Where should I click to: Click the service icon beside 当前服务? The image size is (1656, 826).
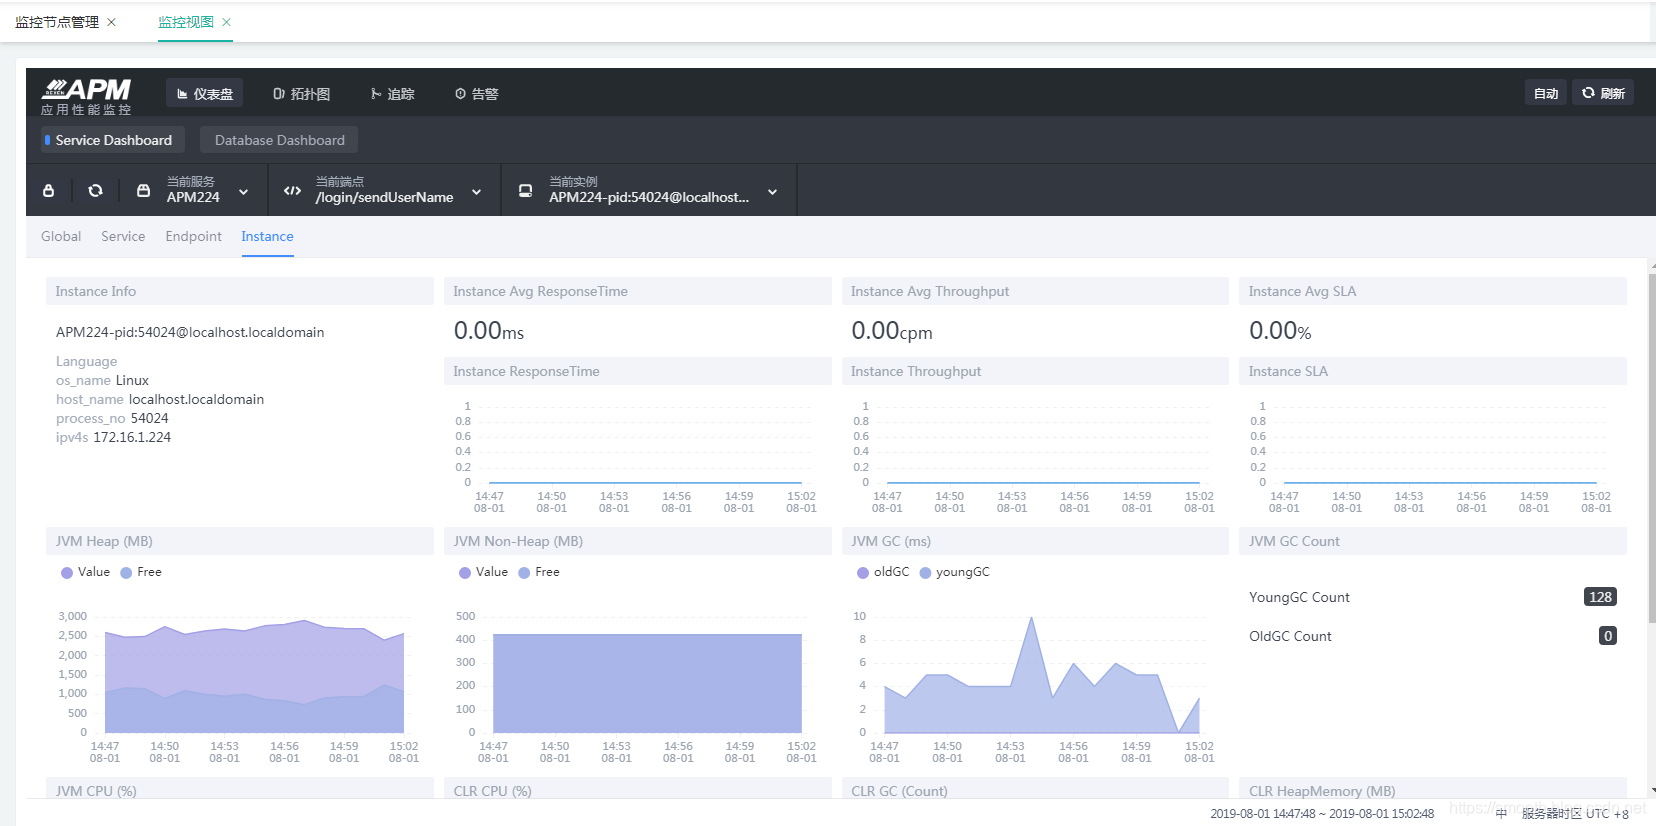click(143, 190)
